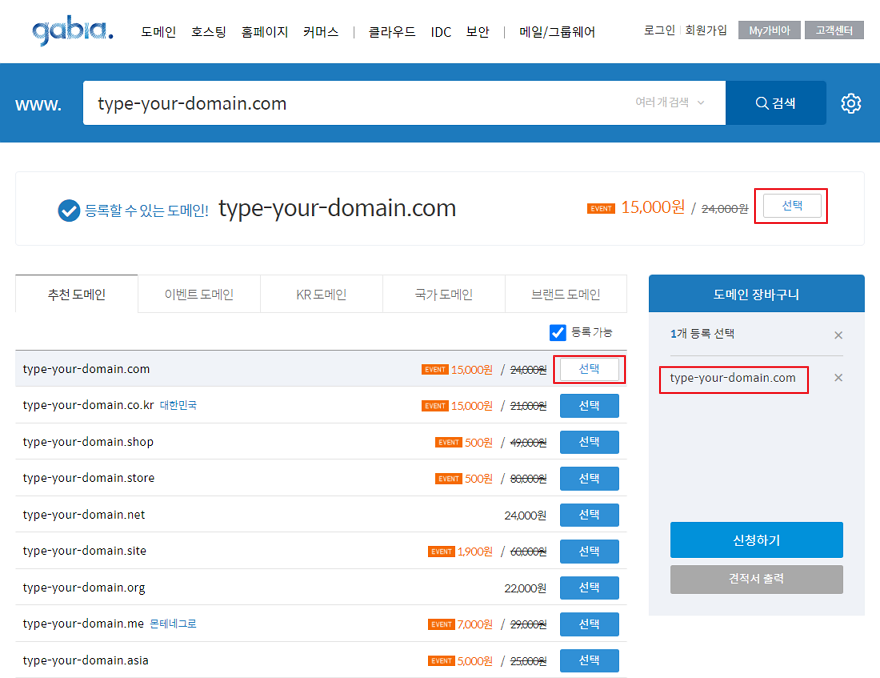Open the My가비아 button

pos(769,30)
